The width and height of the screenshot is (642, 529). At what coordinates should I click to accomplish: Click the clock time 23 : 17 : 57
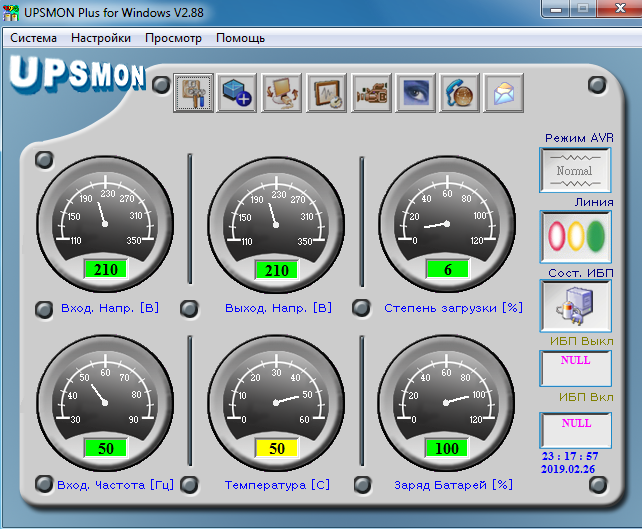(570, 456)
